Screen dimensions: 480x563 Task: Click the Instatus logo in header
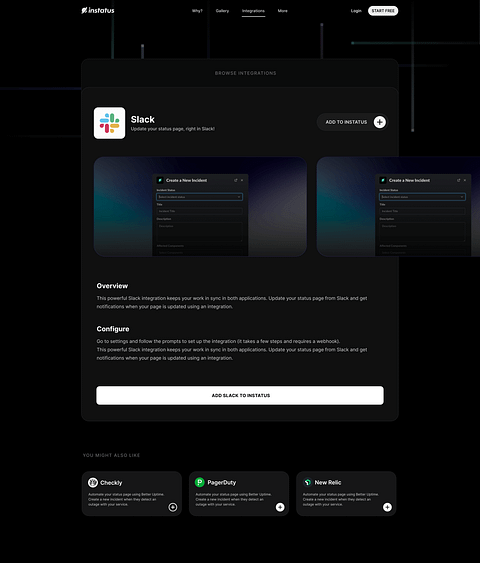(x=98, y=10)
